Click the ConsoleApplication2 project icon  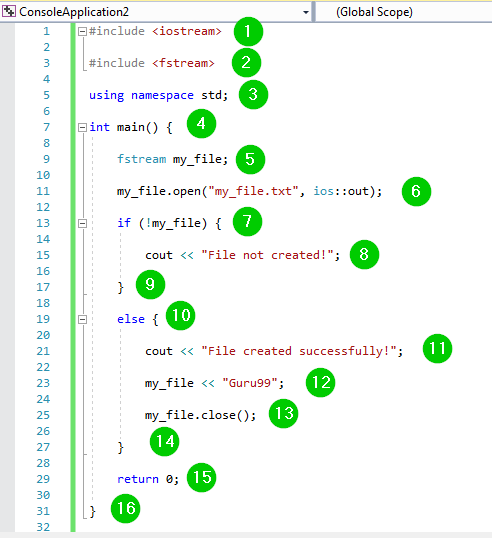click(9, 11)
